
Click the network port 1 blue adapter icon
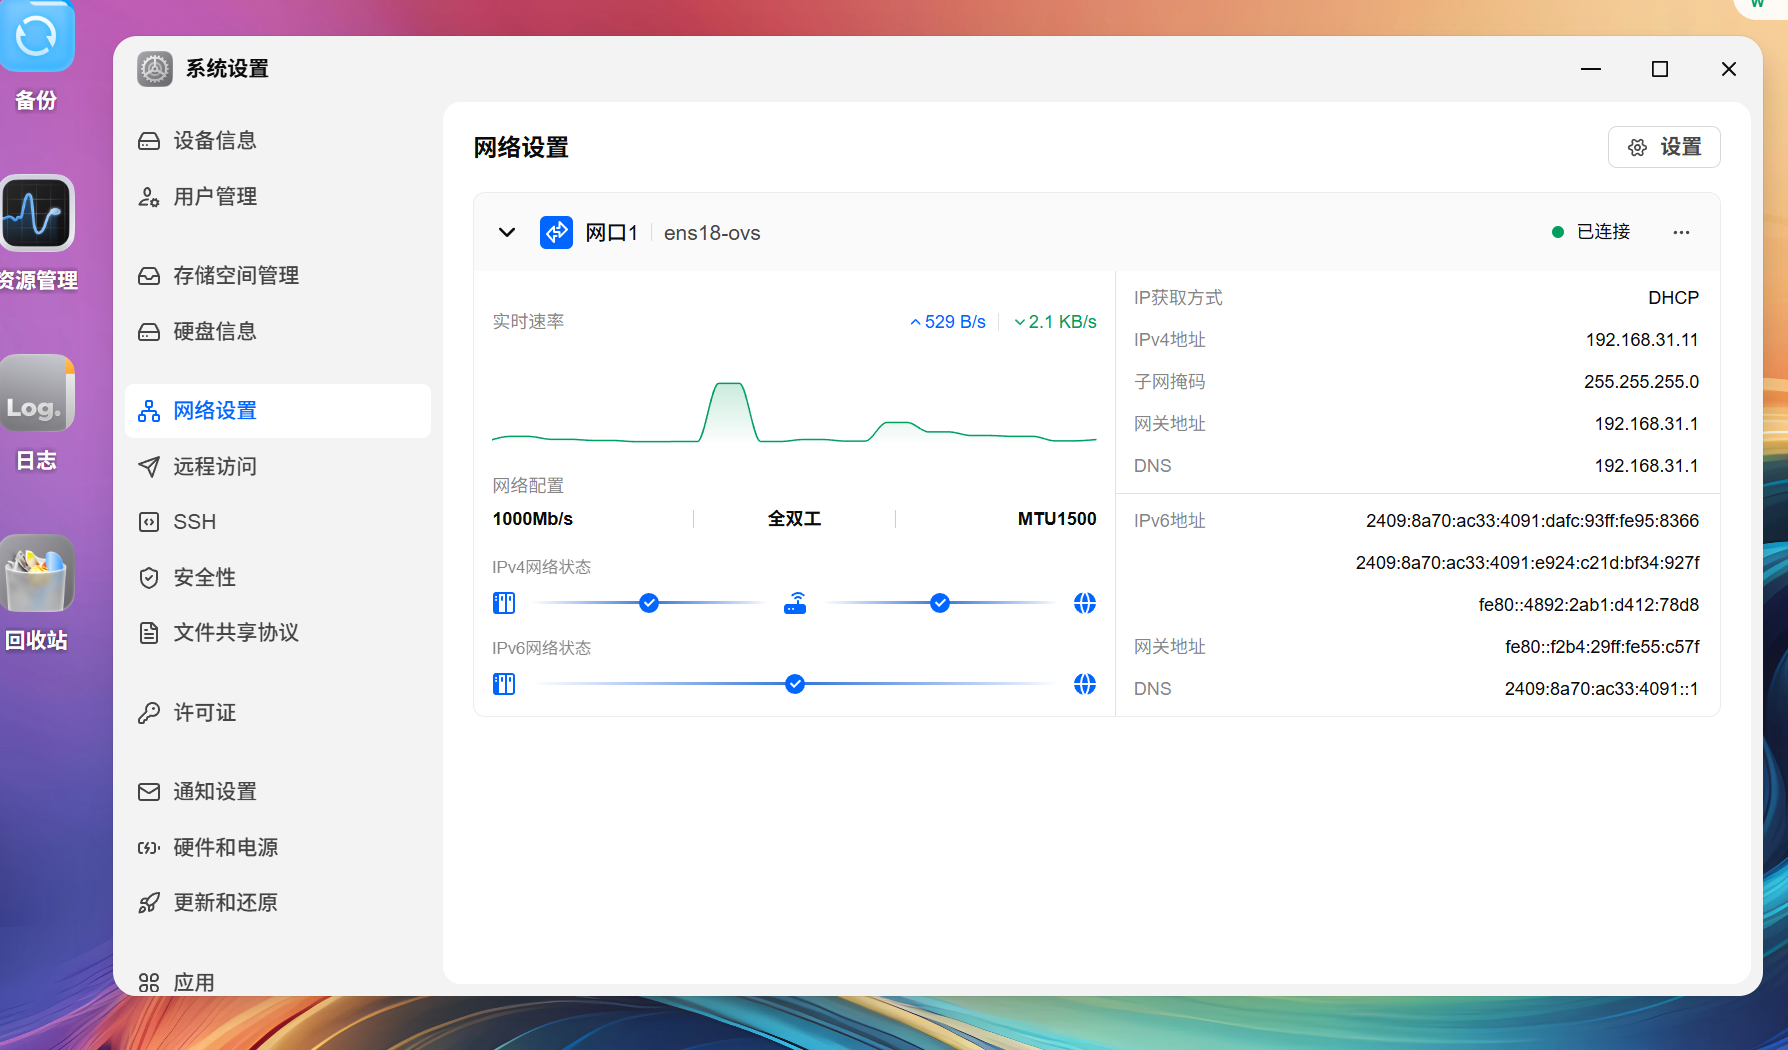pos(556,232)
